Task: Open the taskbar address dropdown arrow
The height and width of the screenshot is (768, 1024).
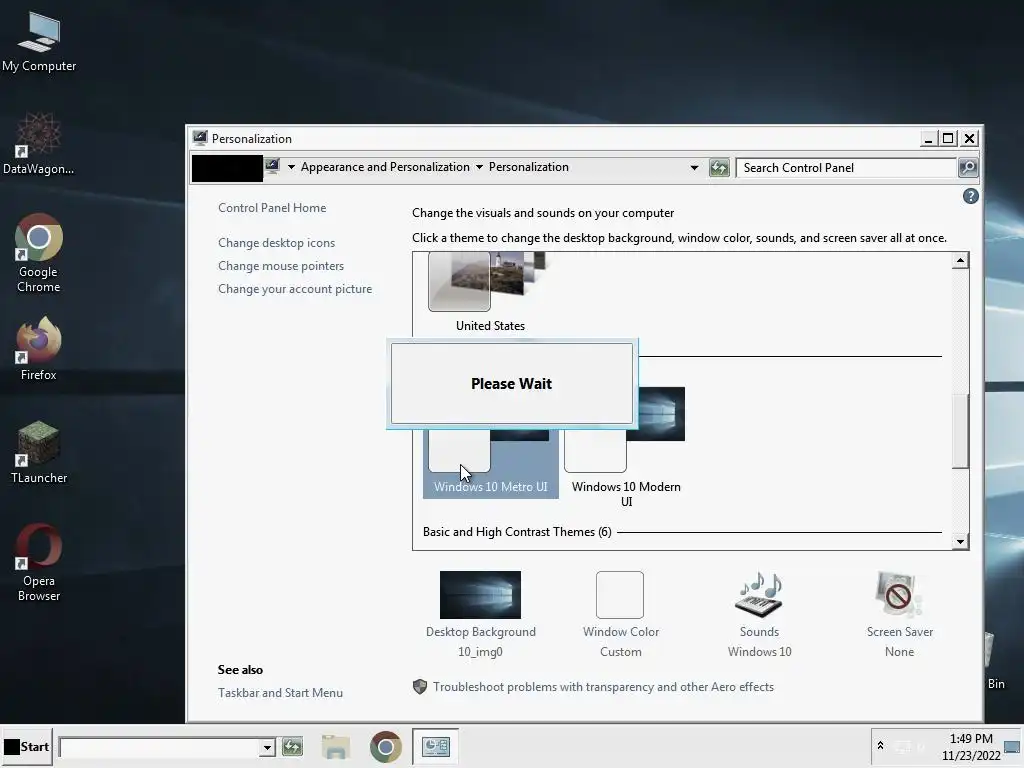Action: click(x=266, y=747)
